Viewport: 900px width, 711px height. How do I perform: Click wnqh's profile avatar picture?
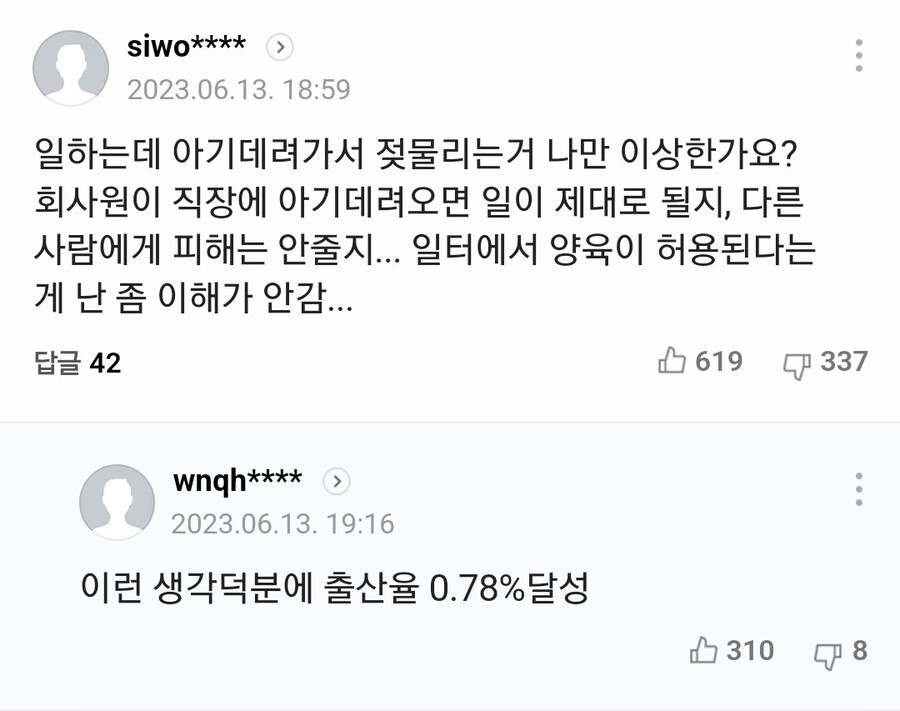point(117,502)
